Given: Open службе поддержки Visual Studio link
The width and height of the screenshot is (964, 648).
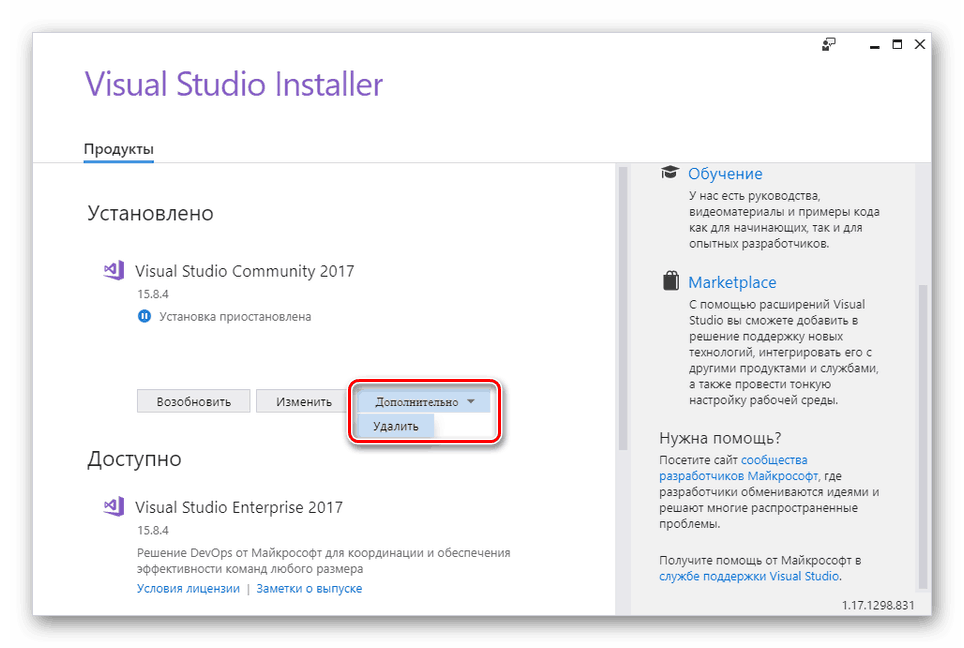Looking at the screenshot, I should coord(749,576).
